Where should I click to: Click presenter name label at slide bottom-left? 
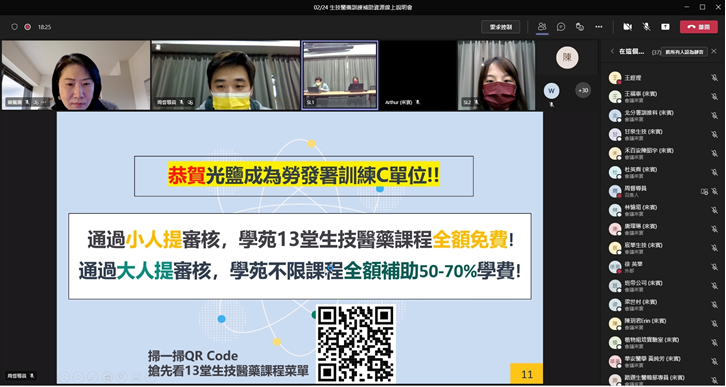pos(20,376)
